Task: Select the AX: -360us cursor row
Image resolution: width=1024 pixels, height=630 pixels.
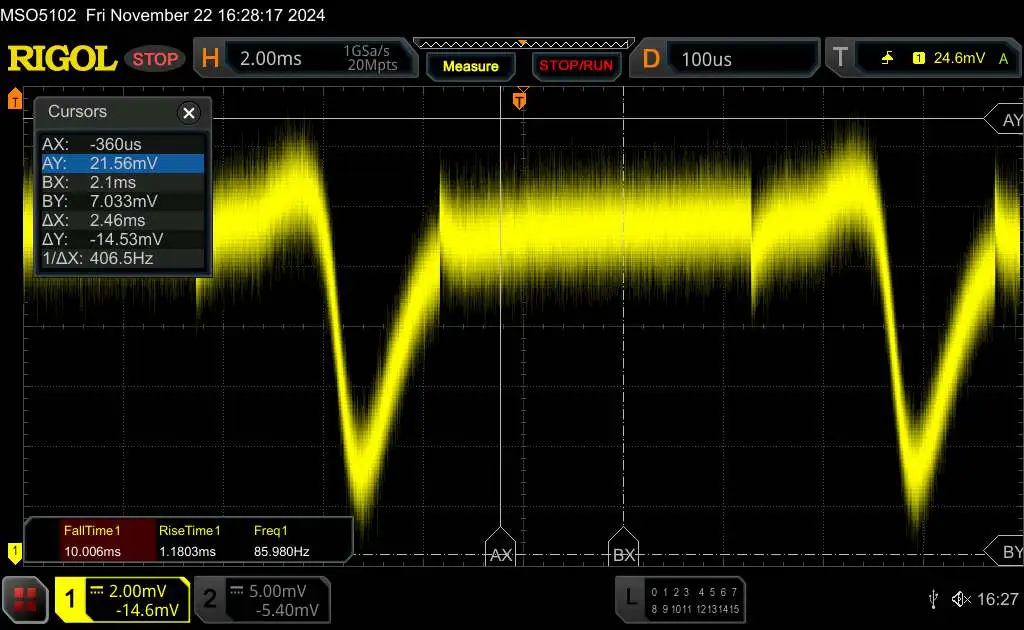Action: 123,144
